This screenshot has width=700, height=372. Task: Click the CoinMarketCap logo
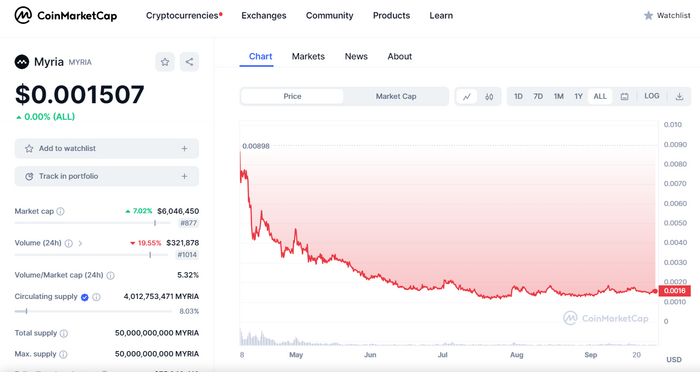point(66,16)
